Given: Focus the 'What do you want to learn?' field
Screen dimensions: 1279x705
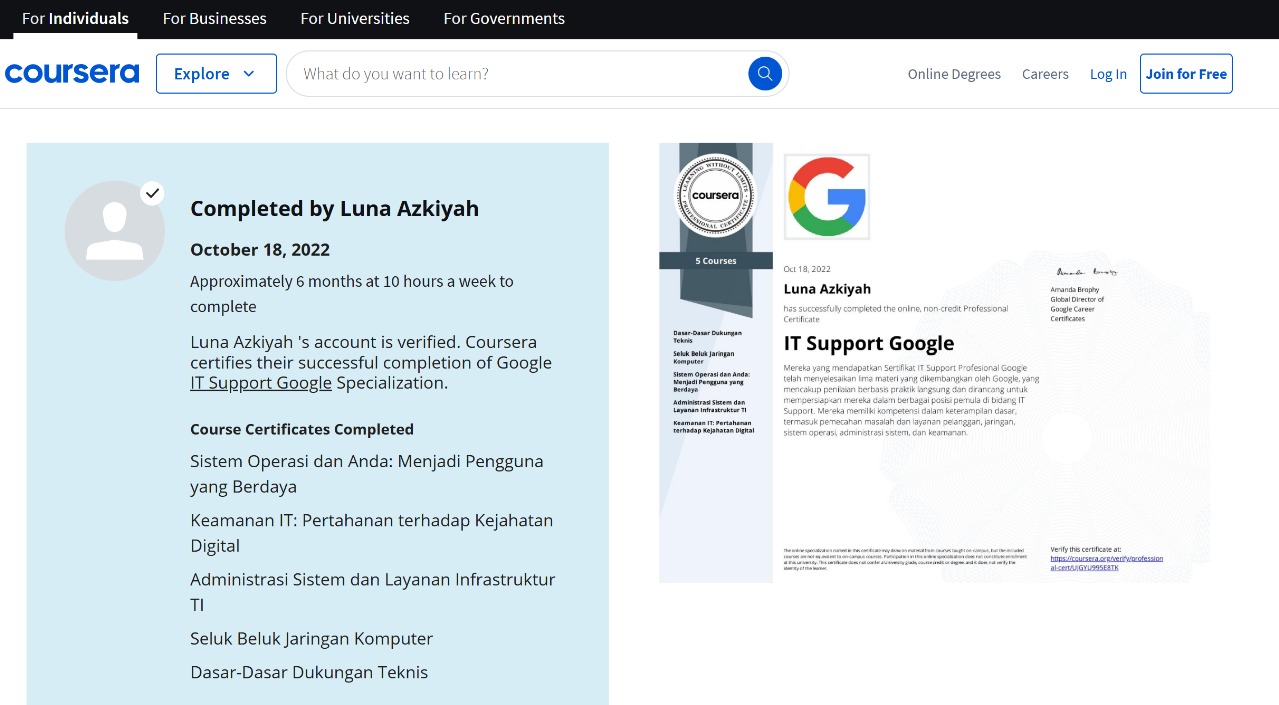Looking at the screenshot, I should pyautogui.click(x=515, y=74).
